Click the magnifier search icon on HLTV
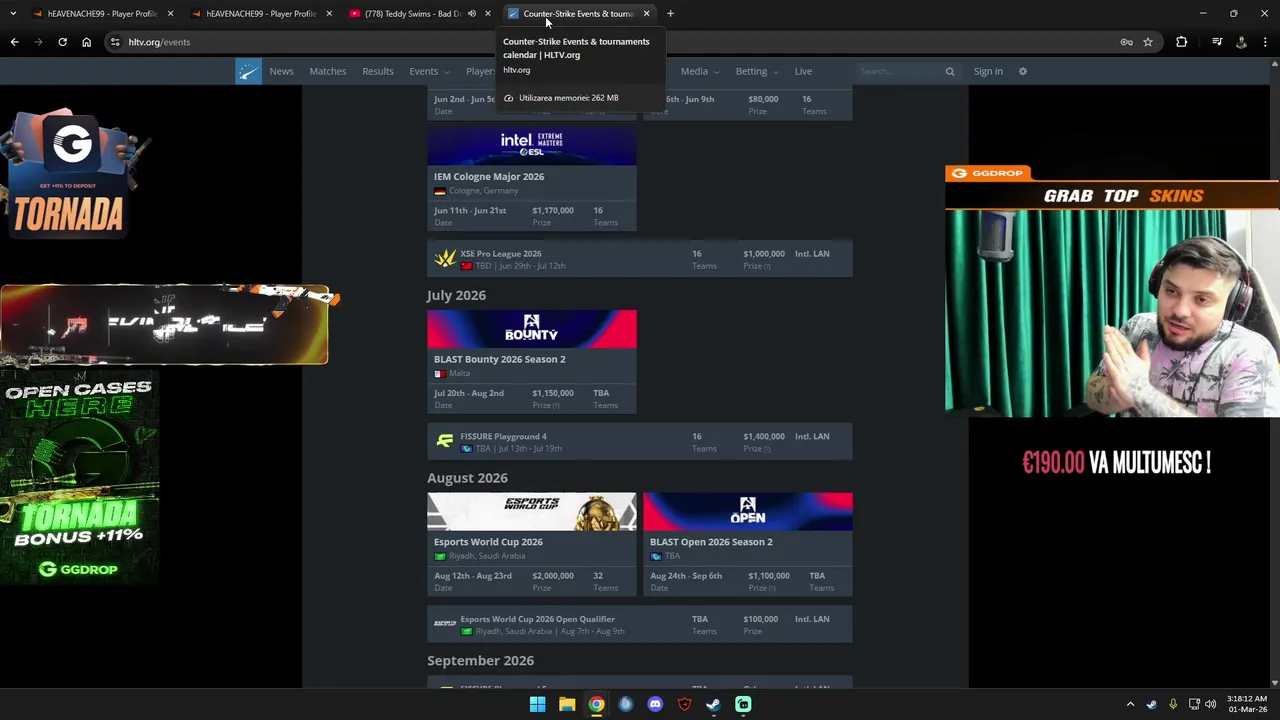 click(950, 71)
